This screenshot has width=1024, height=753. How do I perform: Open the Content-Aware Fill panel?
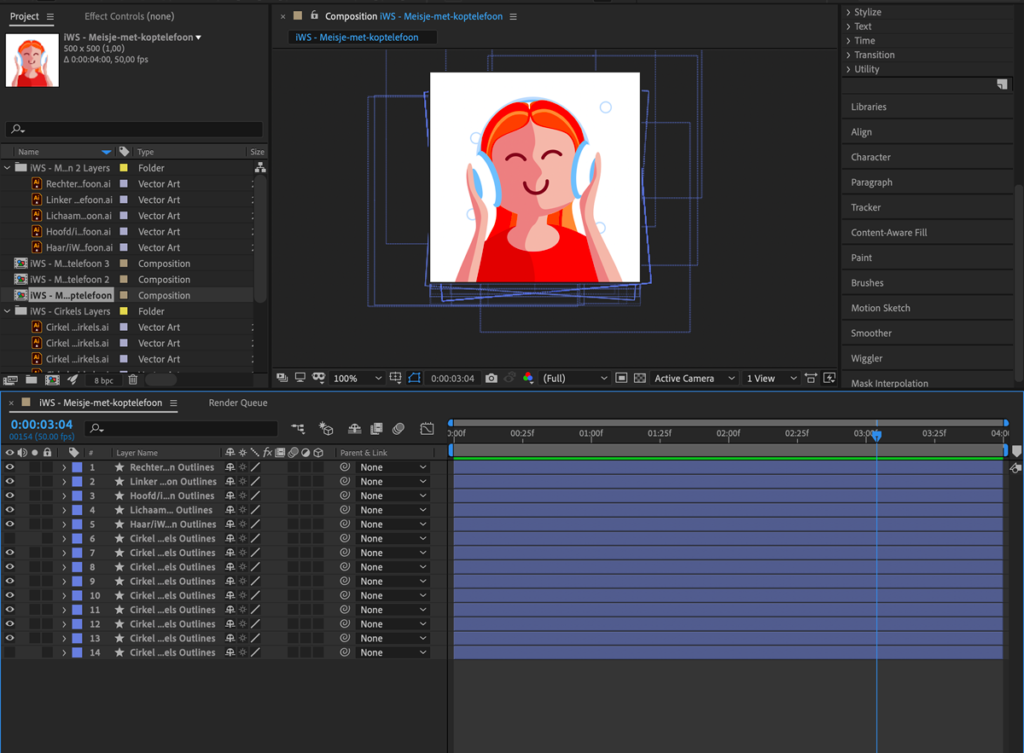tap(888, 233)
